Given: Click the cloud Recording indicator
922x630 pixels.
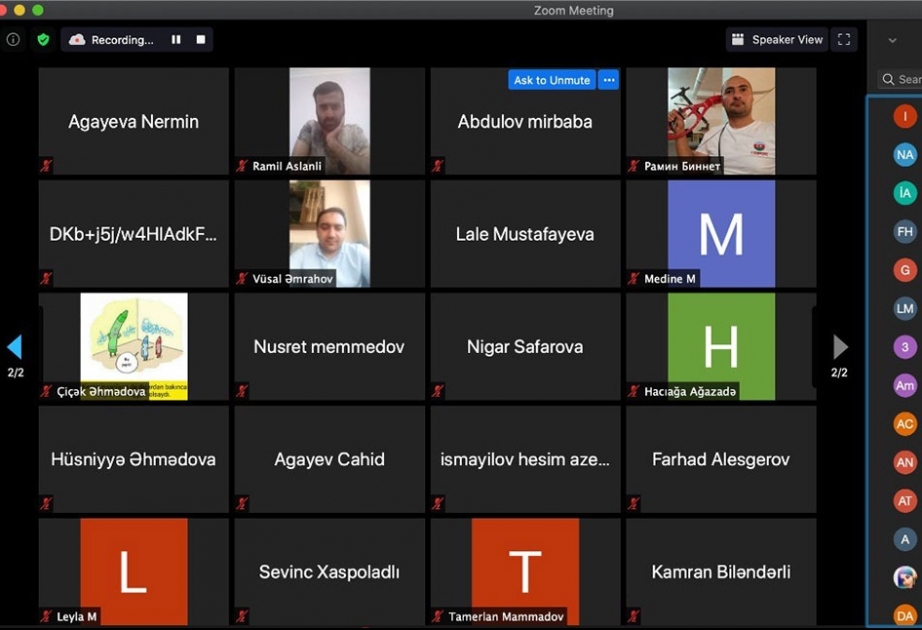Looking at the screenshot, I should (x=111, y=39).
